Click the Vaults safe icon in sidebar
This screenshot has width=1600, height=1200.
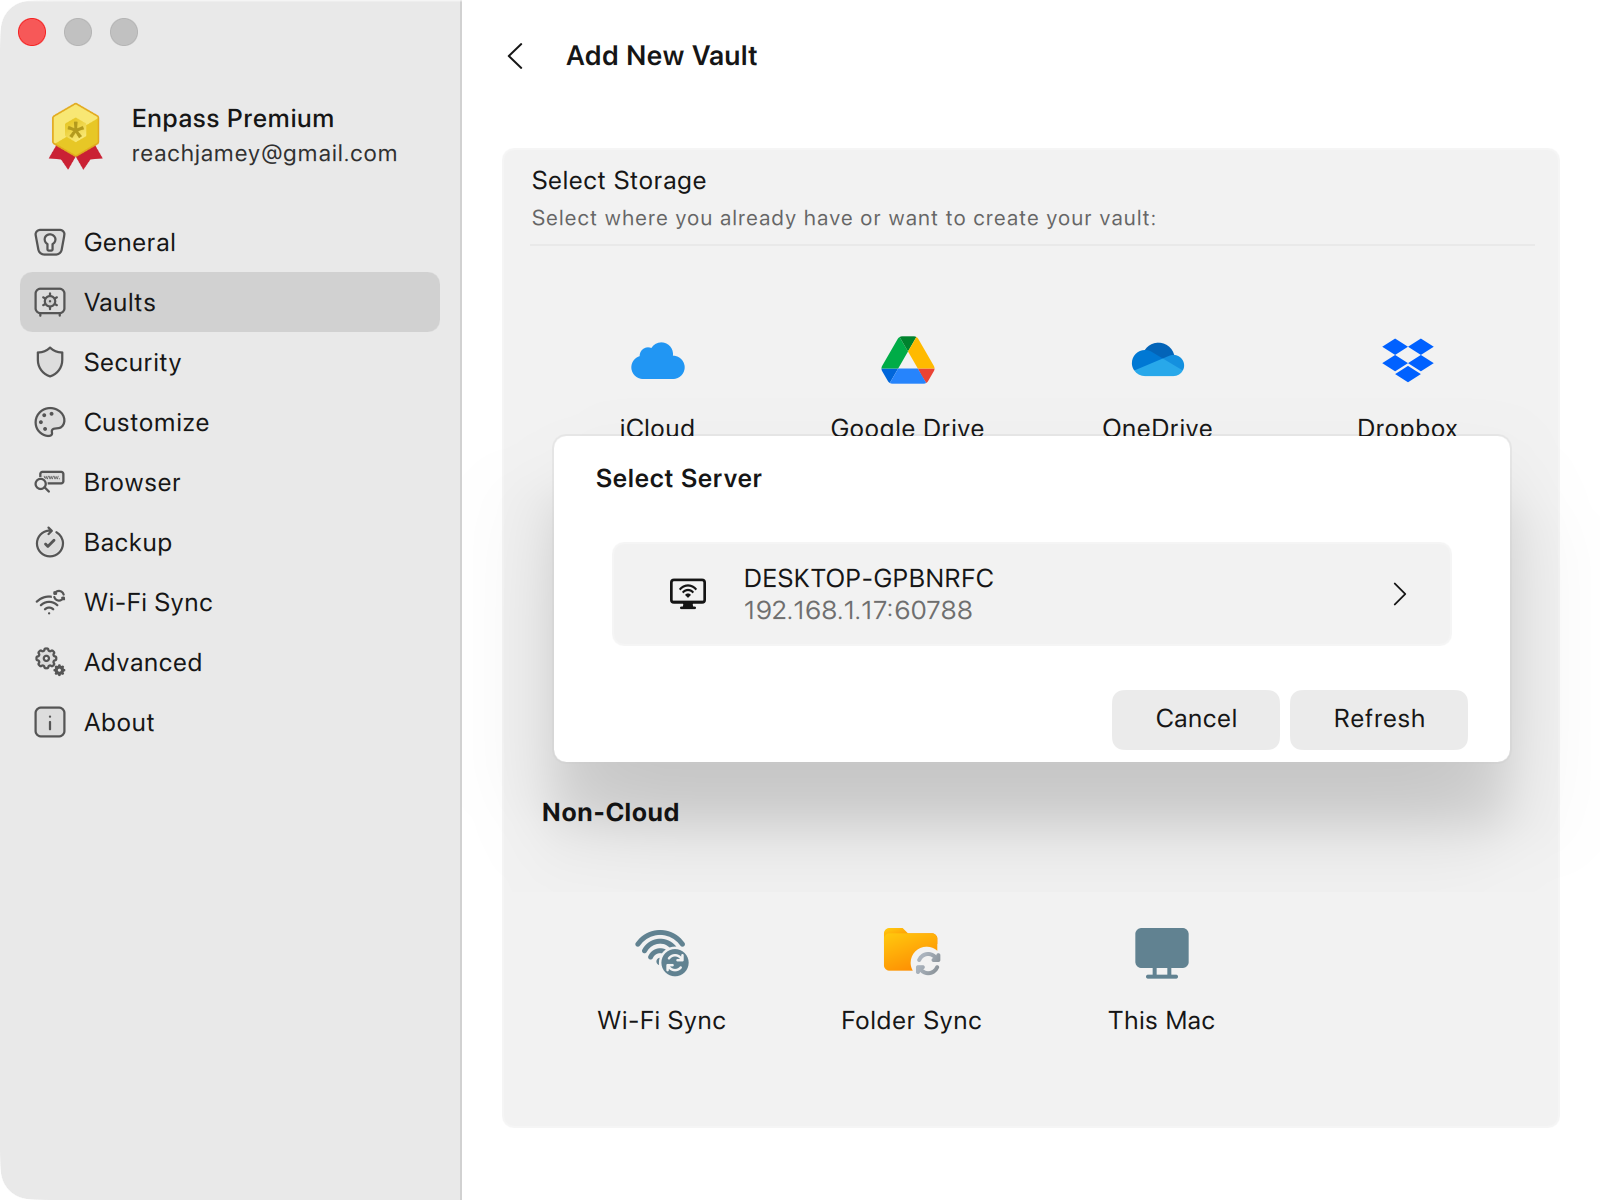50,302
